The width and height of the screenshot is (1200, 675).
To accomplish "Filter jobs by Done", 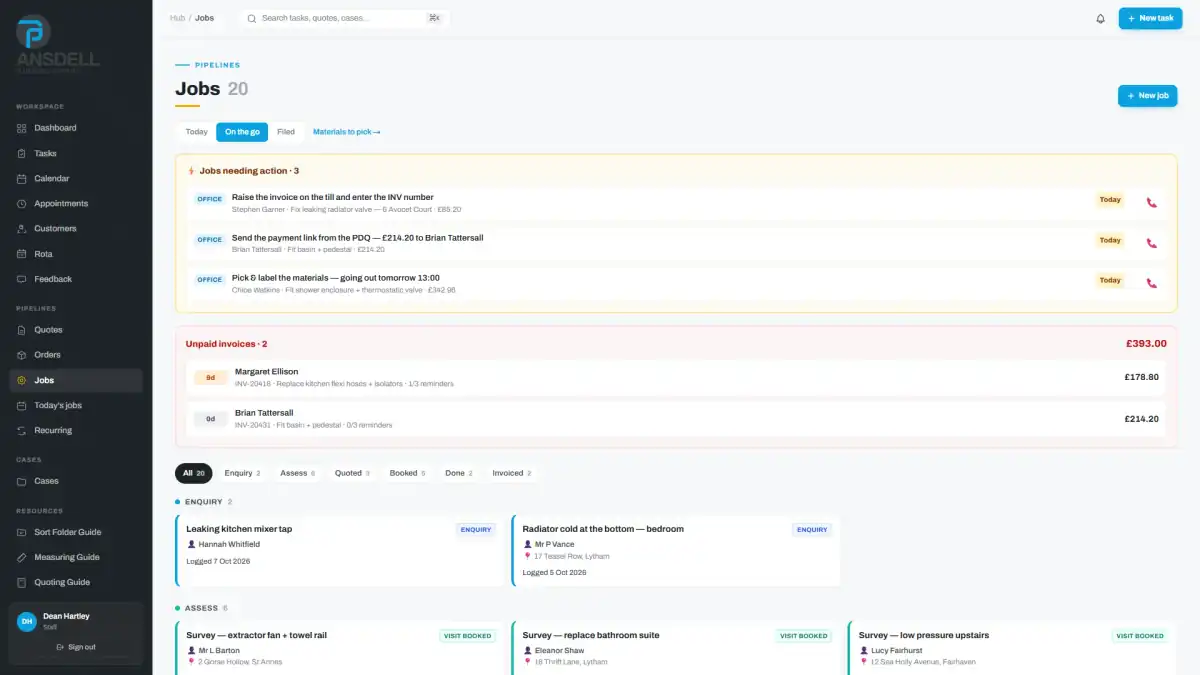I will (x=458, y=473).
